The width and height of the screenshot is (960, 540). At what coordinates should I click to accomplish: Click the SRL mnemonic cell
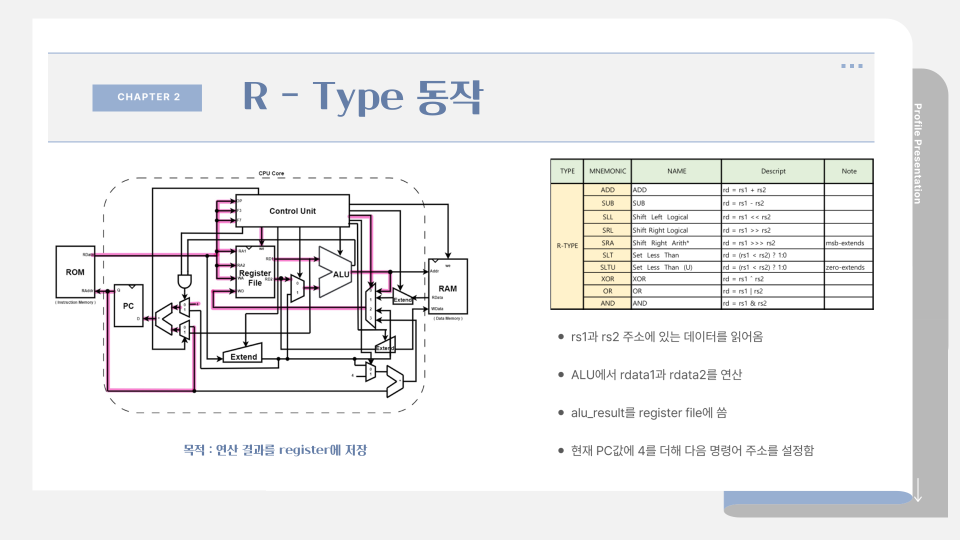pyautogui.click(x=607, y=230)
